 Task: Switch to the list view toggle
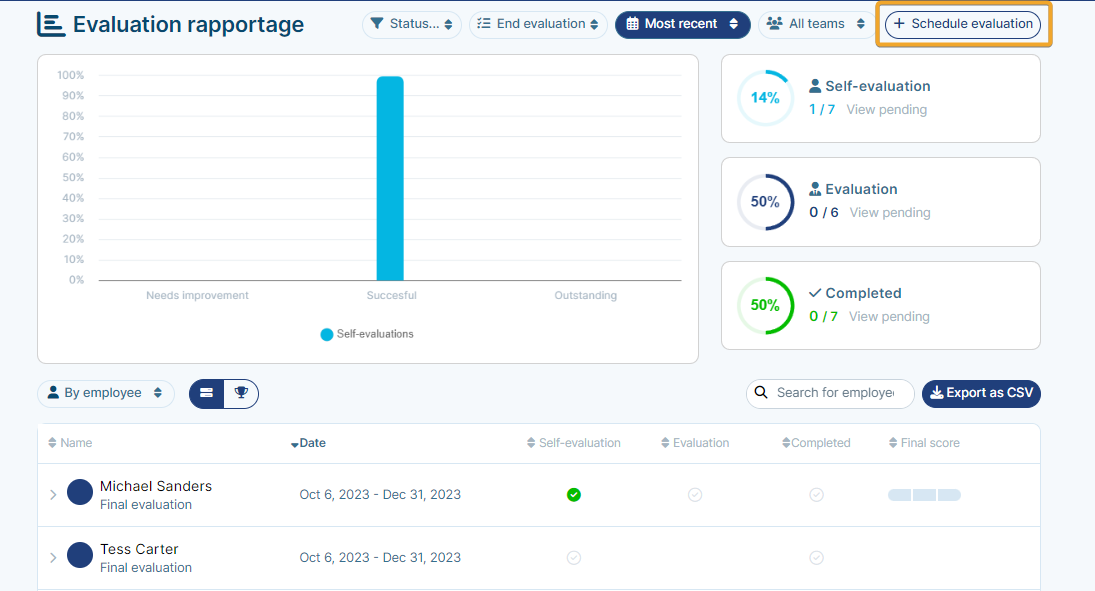tap(207, 393)
